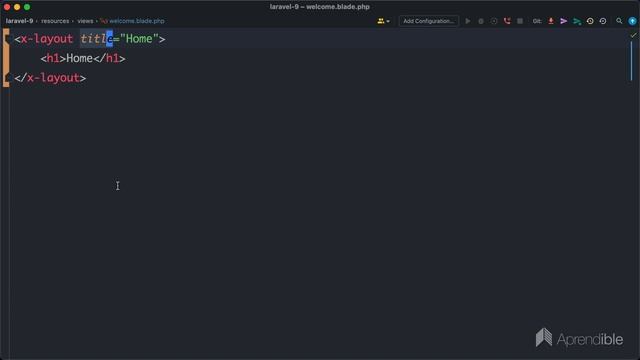Select welcome.blade.php breadcrumb
Screen dimensions: 640x360
(136, 21)
